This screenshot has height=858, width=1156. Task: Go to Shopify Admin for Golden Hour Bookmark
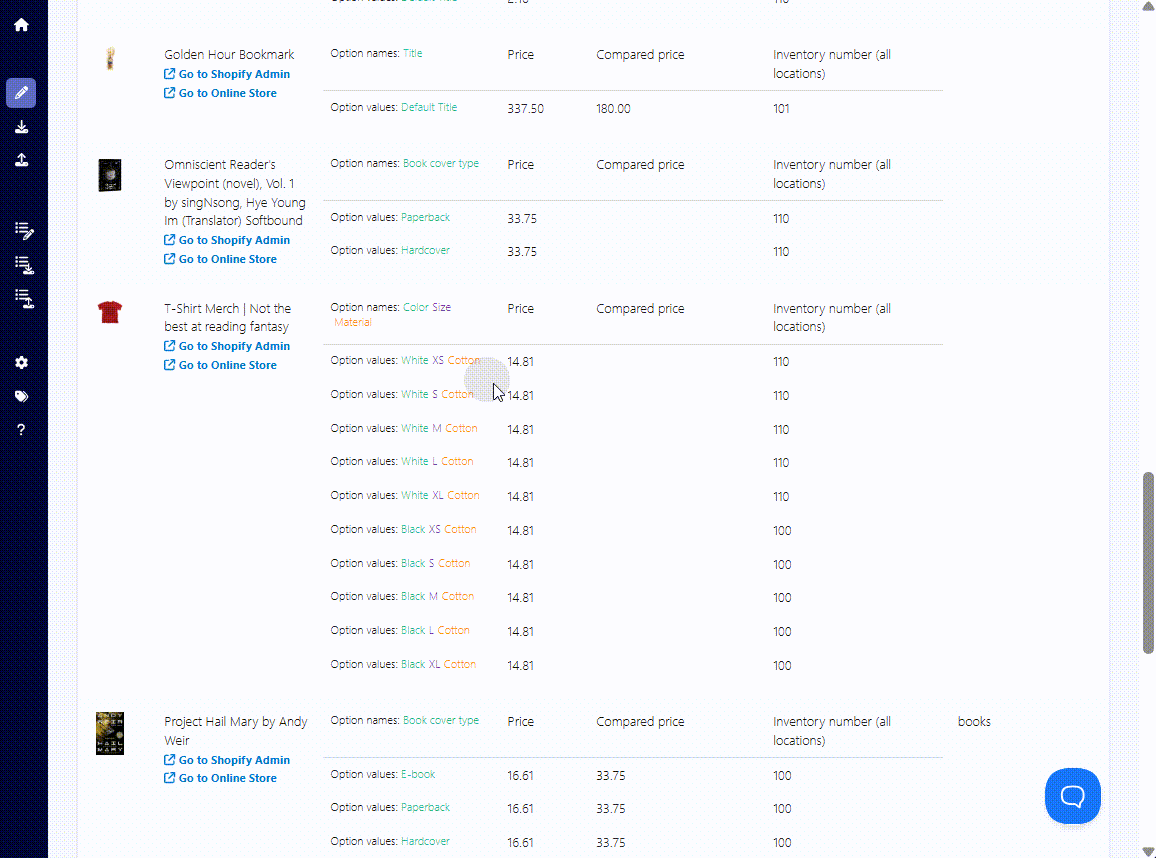click(226, 74)
